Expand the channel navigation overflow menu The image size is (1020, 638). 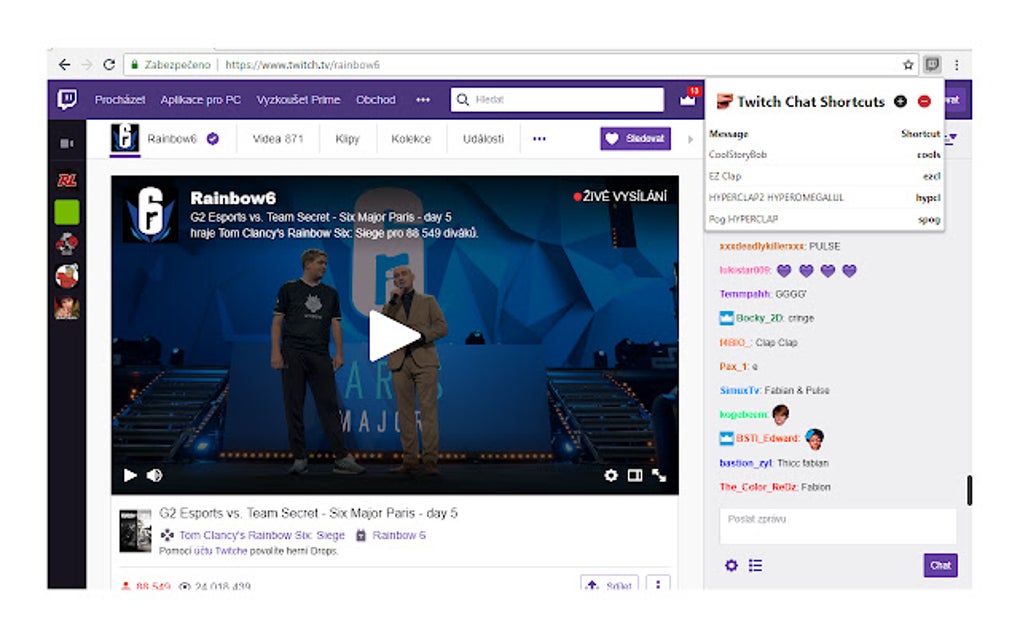point(540,140)
